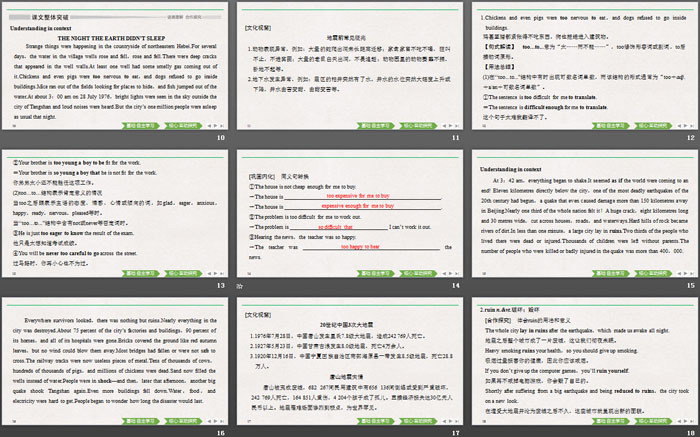This screenshot has width=700, height=437.
Task: Click the 课文整体突破 header on slide 10
Action: coord(38,4)
